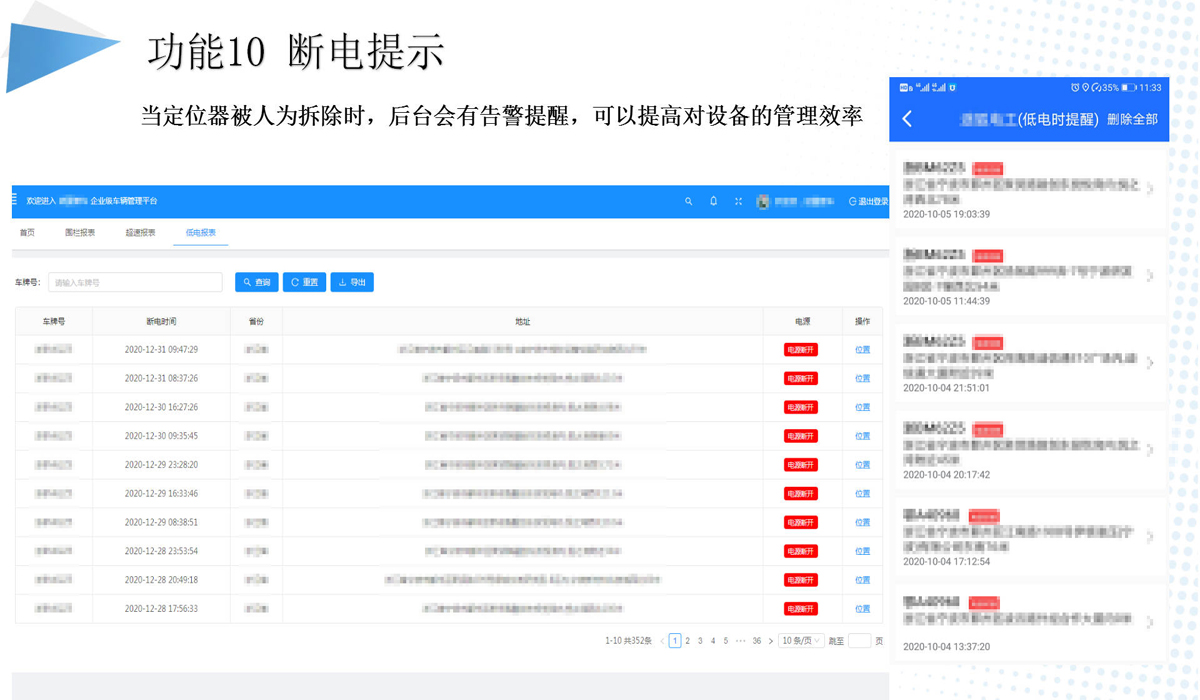The height and width of the screenshot is (700, 1200).
Task: Switch to the 围栏报表 tab
Action: click(x=80, y=233)
